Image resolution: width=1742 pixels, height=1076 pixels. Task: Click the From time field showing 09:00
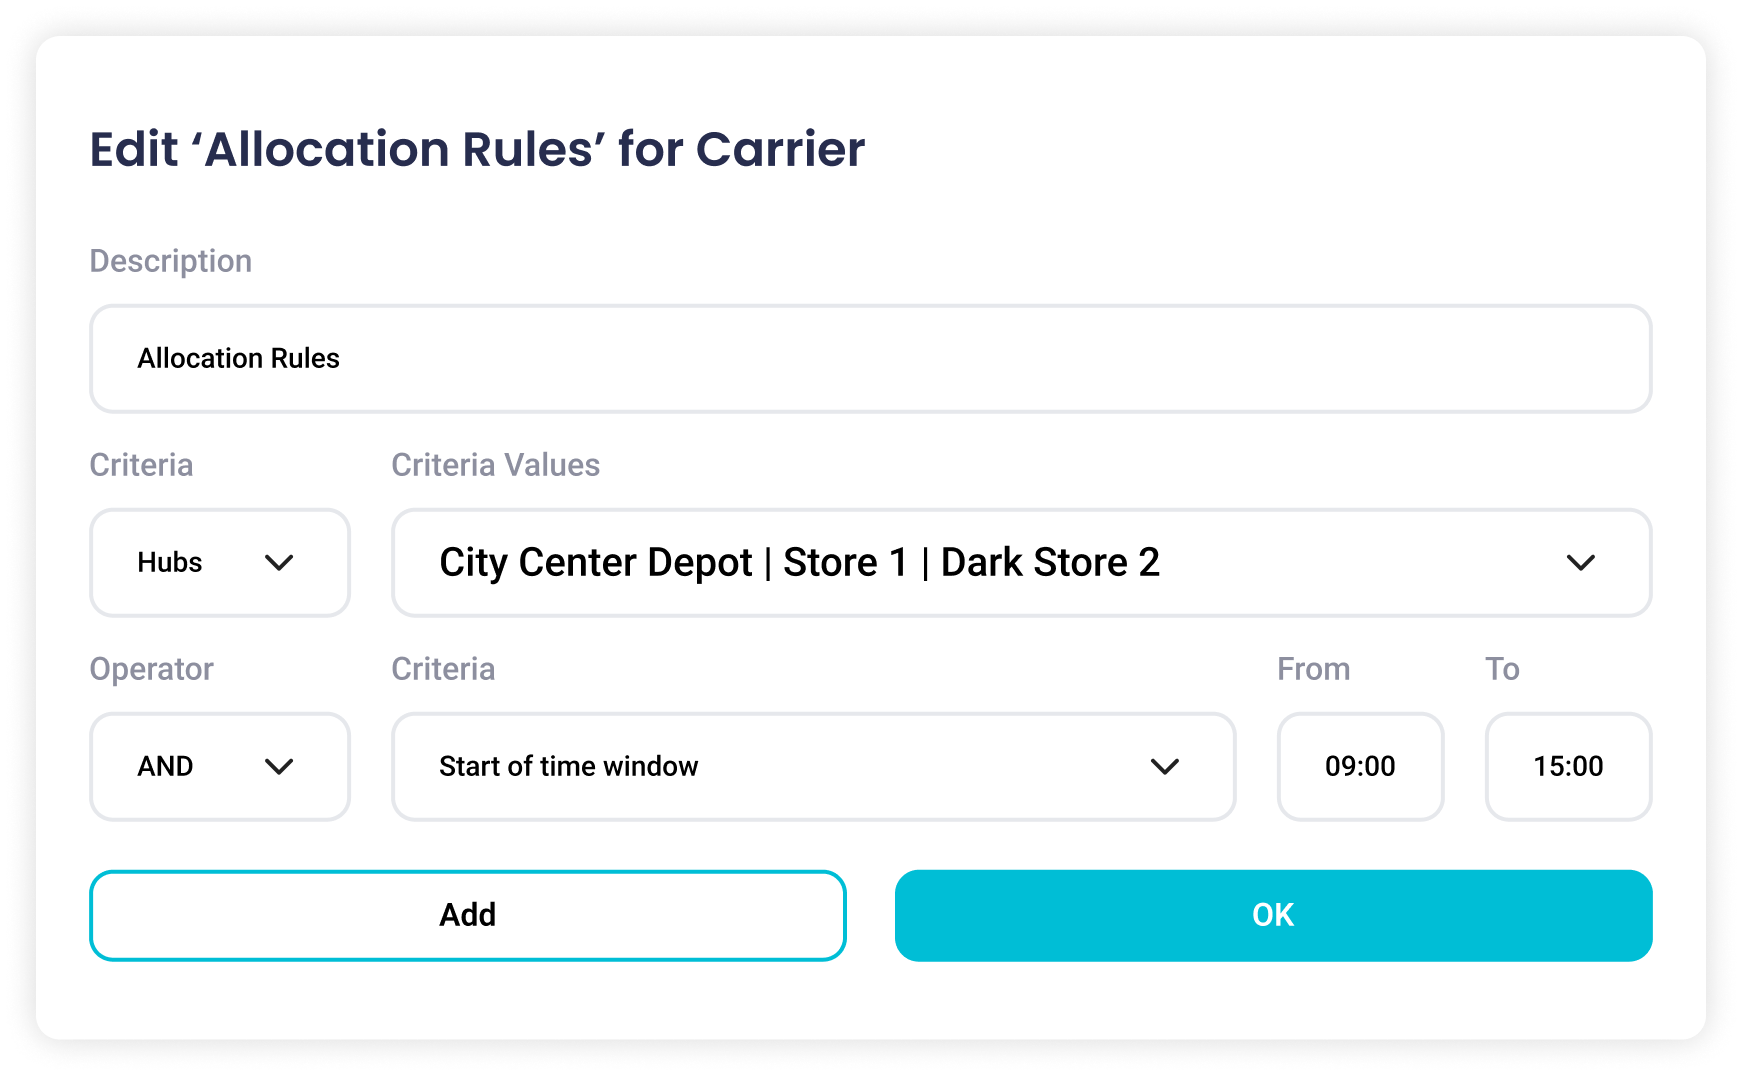tap(1360, 767)
